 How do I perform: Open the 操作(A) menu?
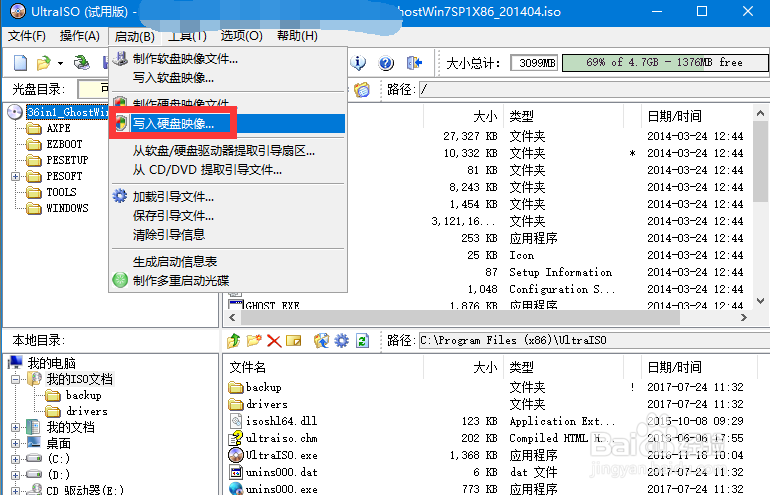[80, 36]
